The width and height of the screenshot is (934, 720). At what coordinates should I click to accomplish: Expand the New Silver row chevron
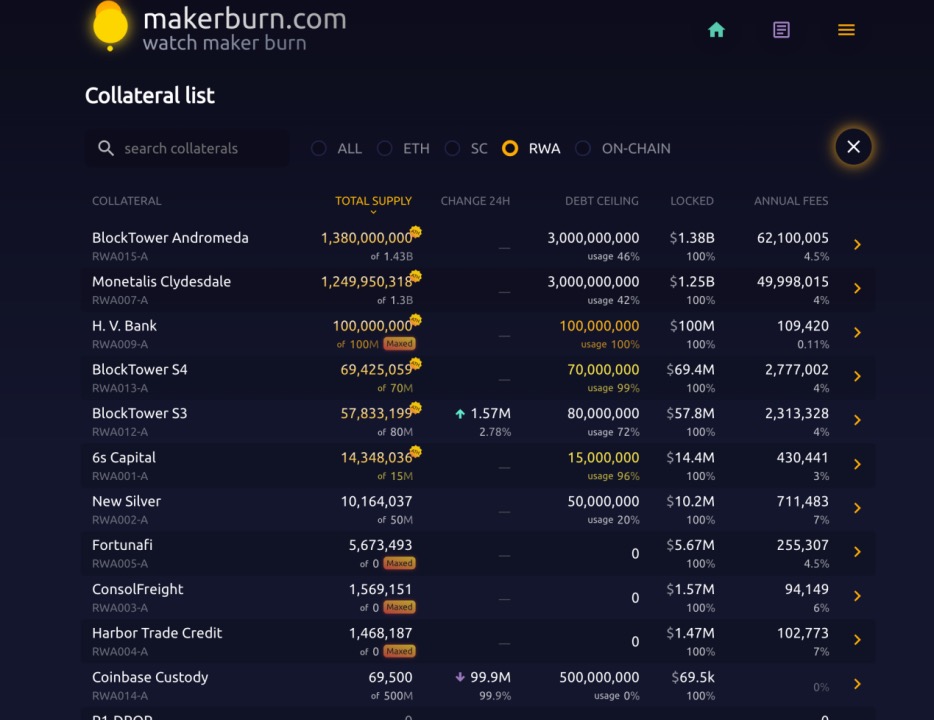pos(857,509)
